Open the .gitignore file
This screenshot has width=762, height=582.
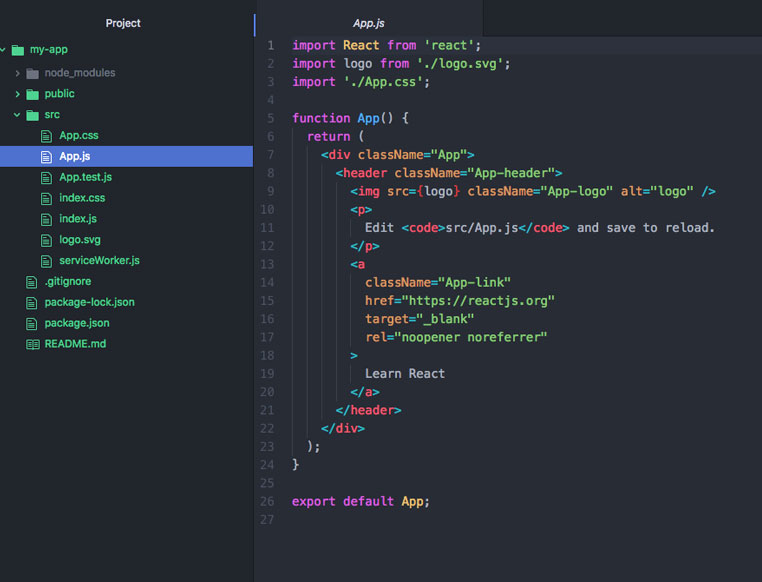point(68,282)
